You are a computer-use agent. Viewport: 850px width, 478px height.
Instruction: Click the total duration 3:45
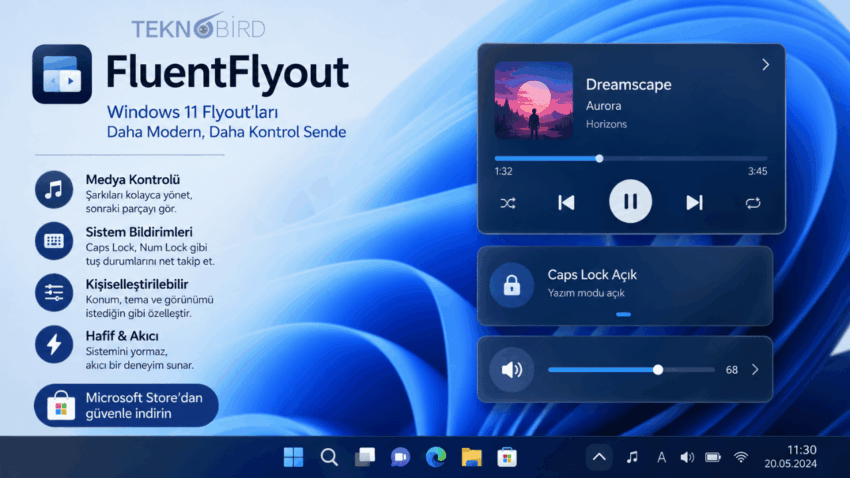(x=757, y=171)
